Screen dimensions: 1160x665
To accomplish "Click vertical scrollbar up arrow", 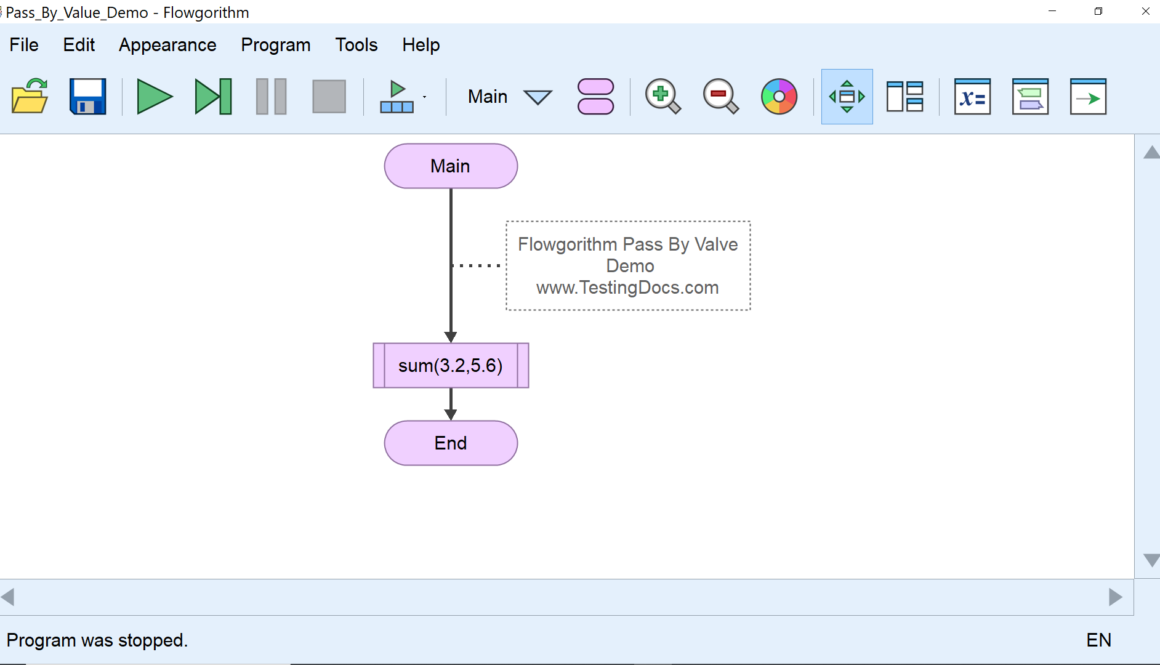I will coord(1151,152).
